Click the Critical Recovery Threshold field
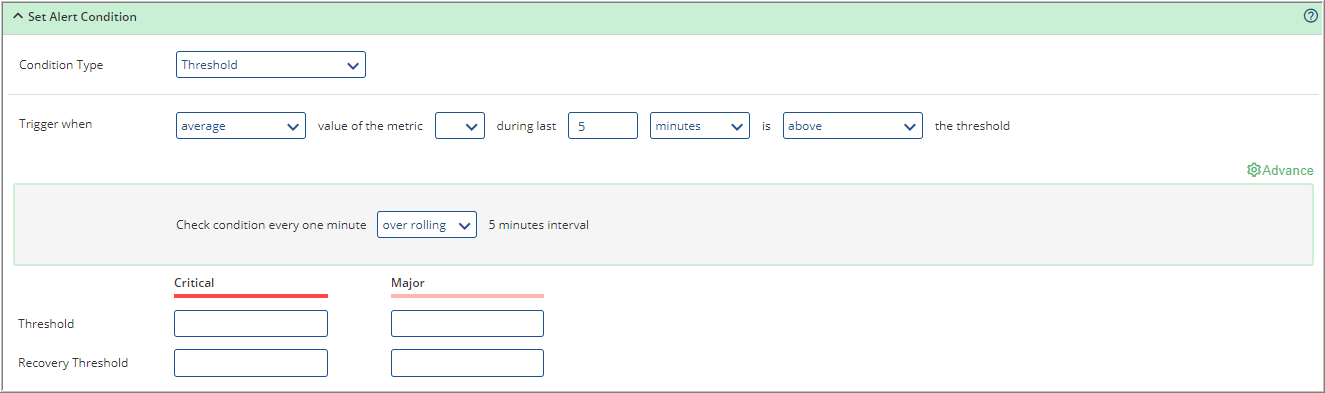The height and width of the screenshot is (393, 1325). [x=251, y=363]
